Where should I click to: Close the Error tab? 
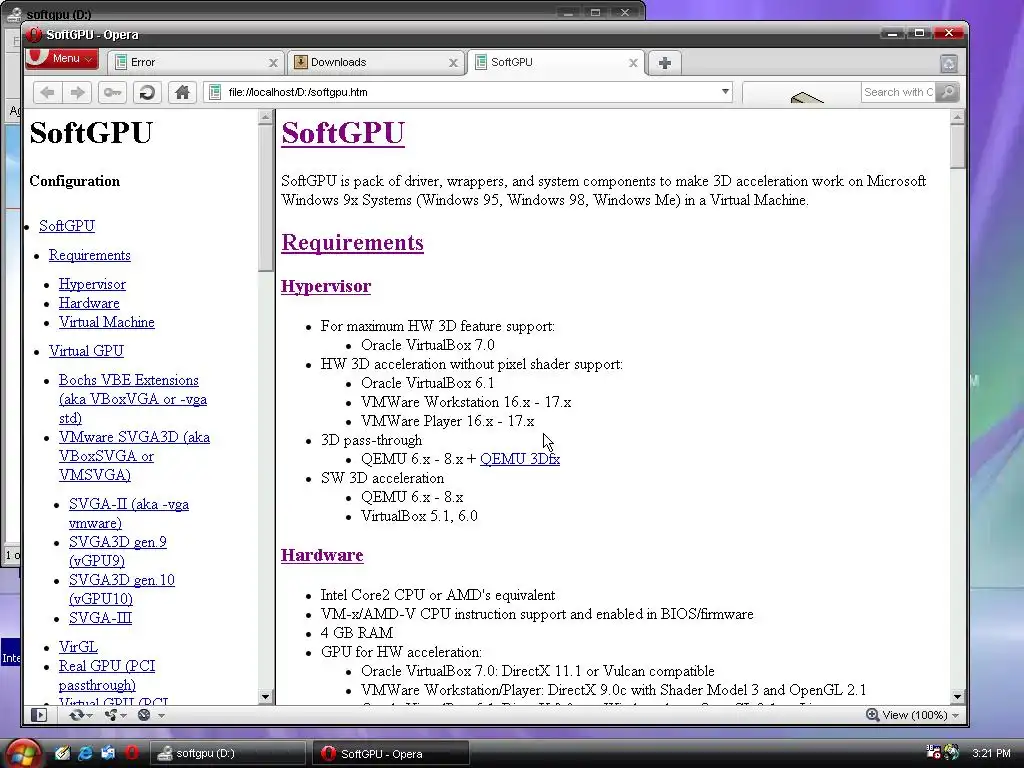[x=273, y=63]
